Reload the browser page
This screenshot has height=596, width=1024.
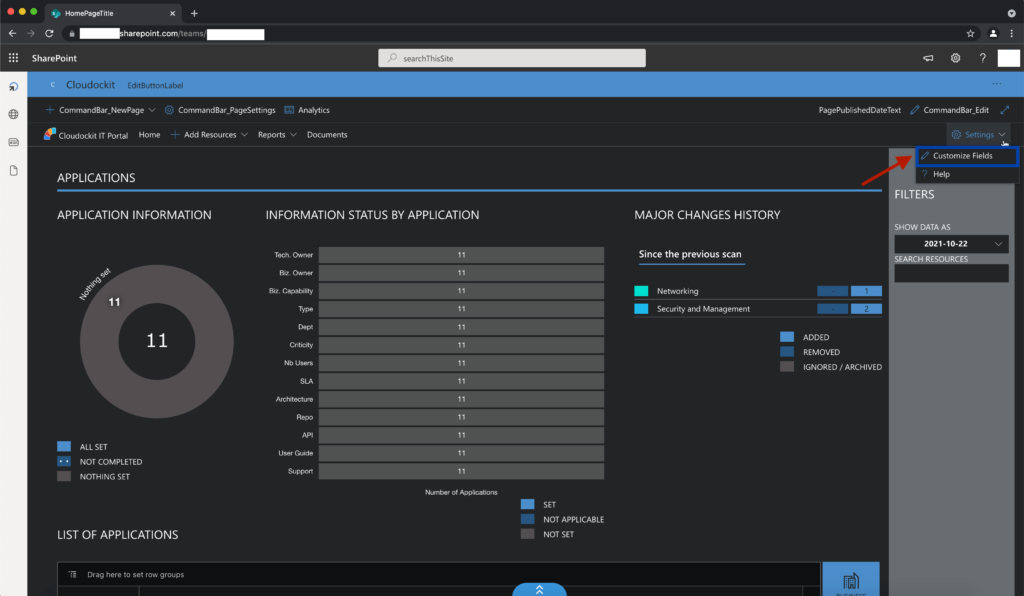tap(49, 33)
